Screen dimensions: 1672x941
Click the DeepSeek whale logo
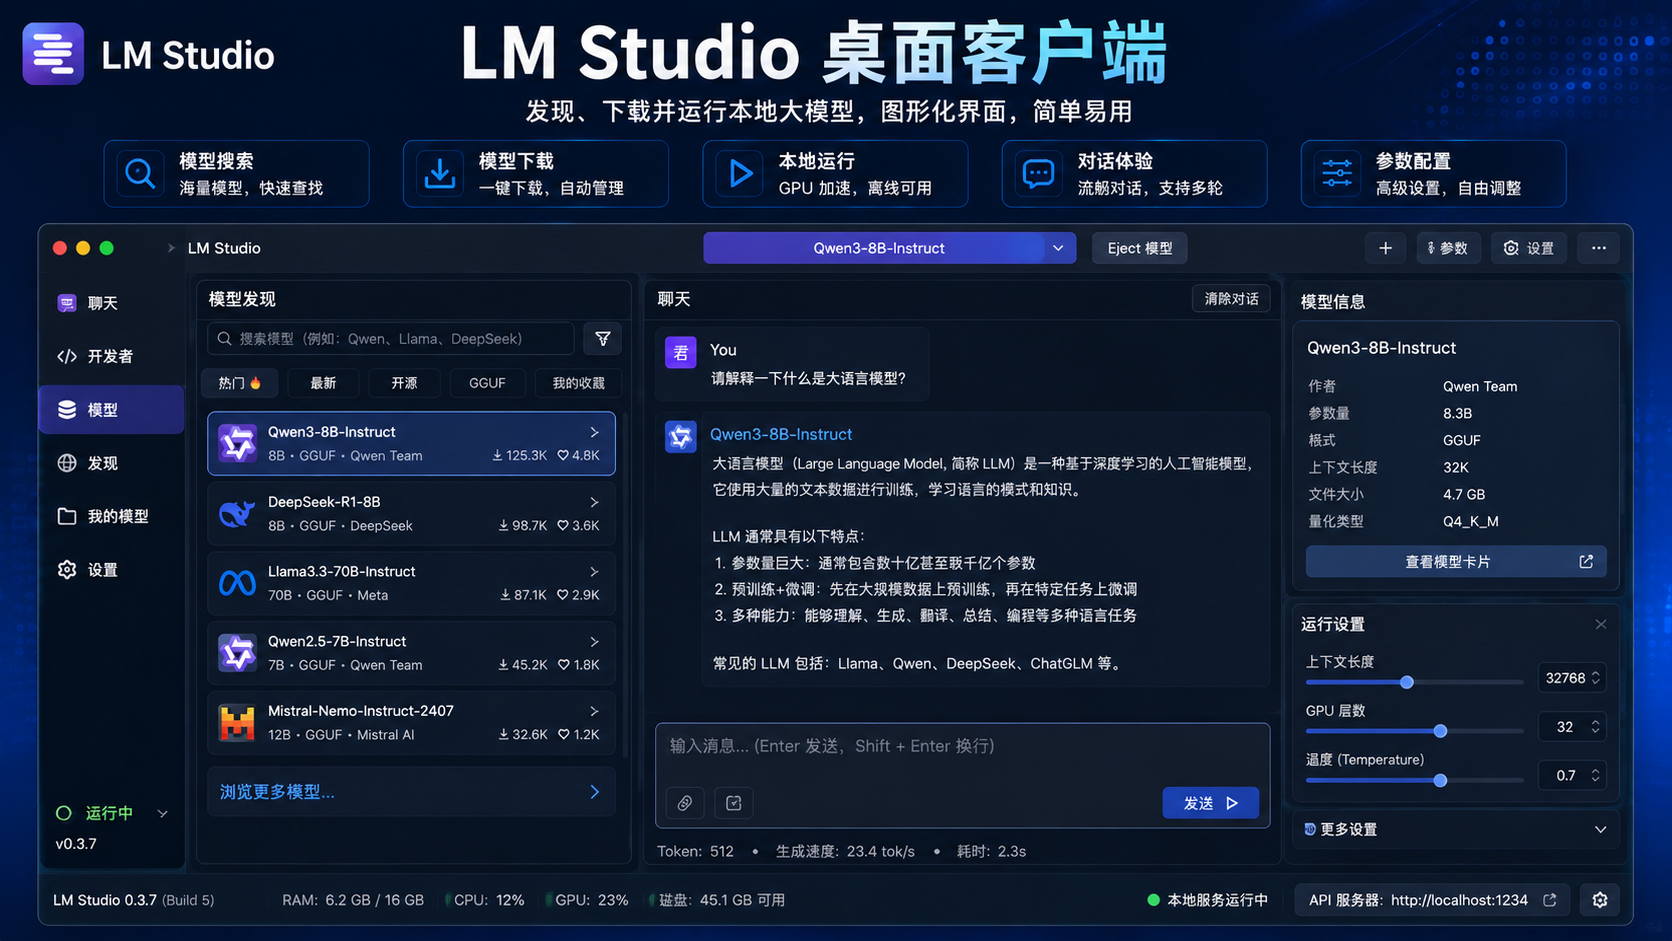pyautogui.click(x=238, y=513)
